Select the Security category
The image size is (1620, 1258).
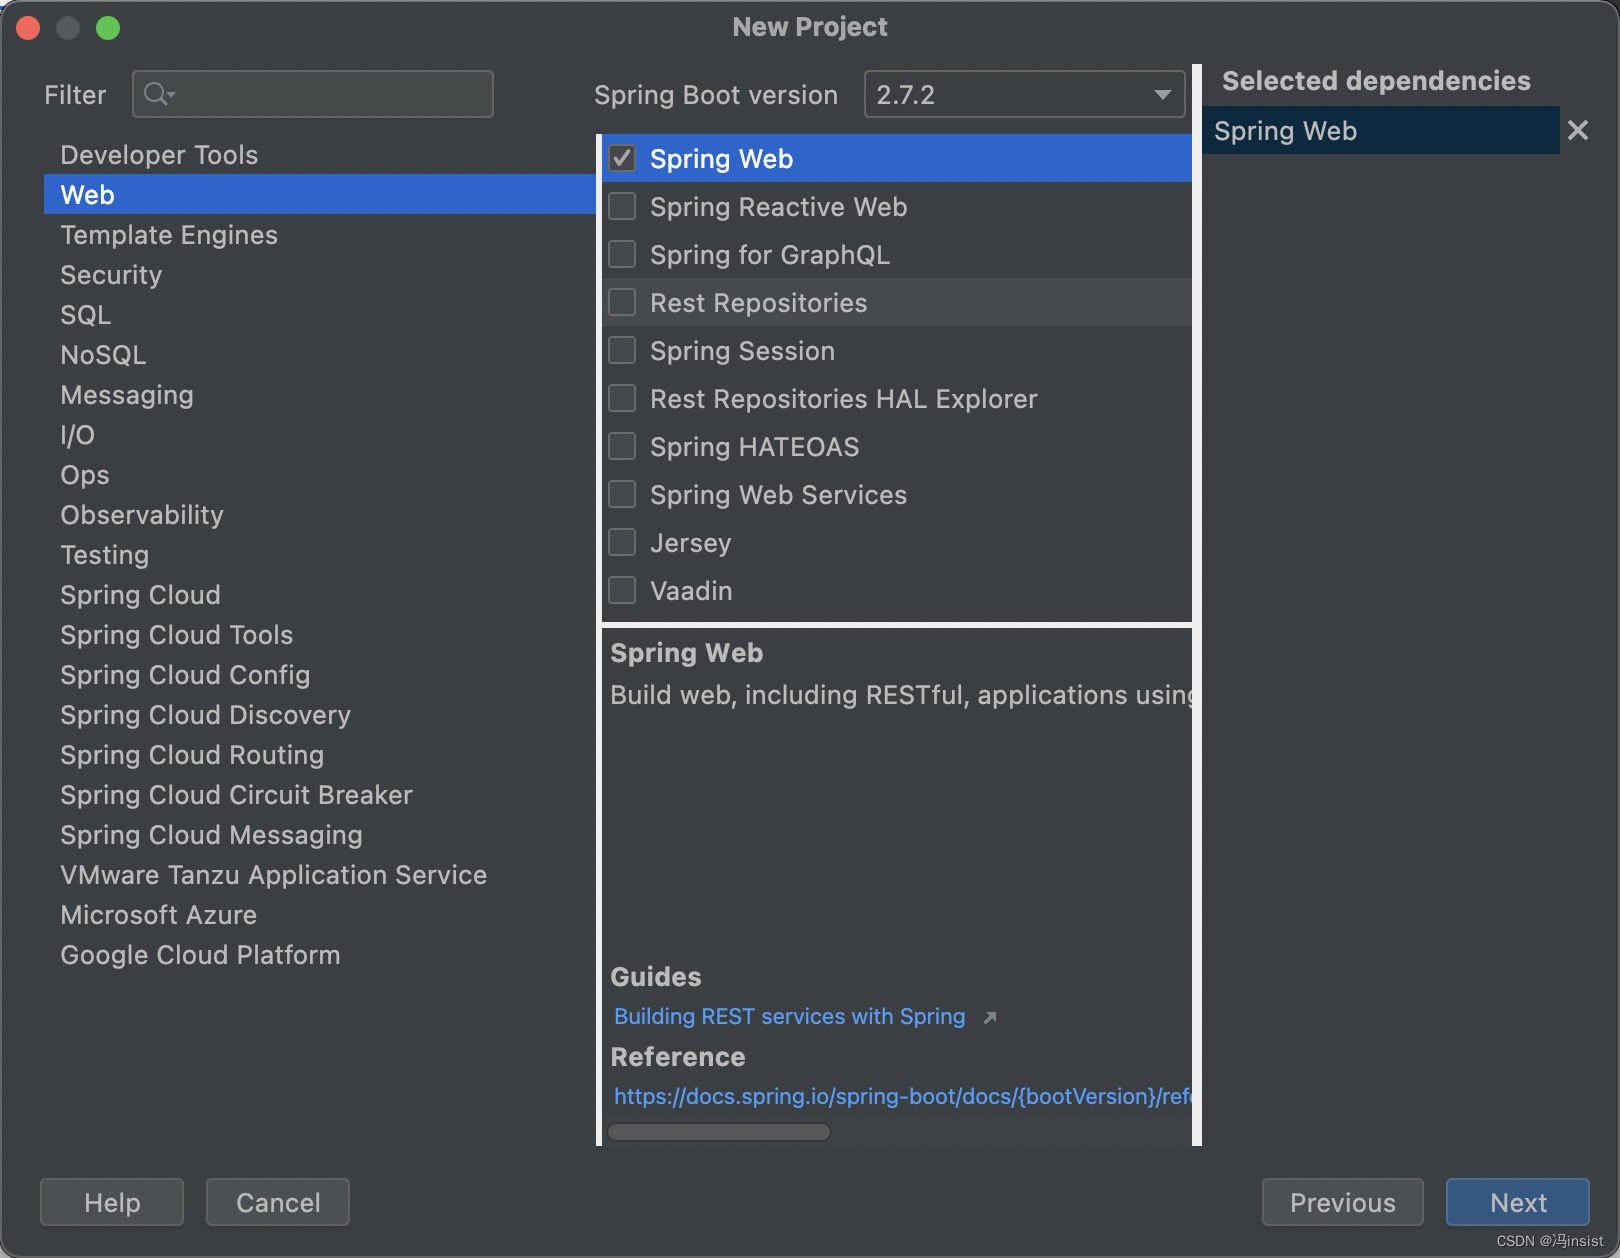coord(111,275)
